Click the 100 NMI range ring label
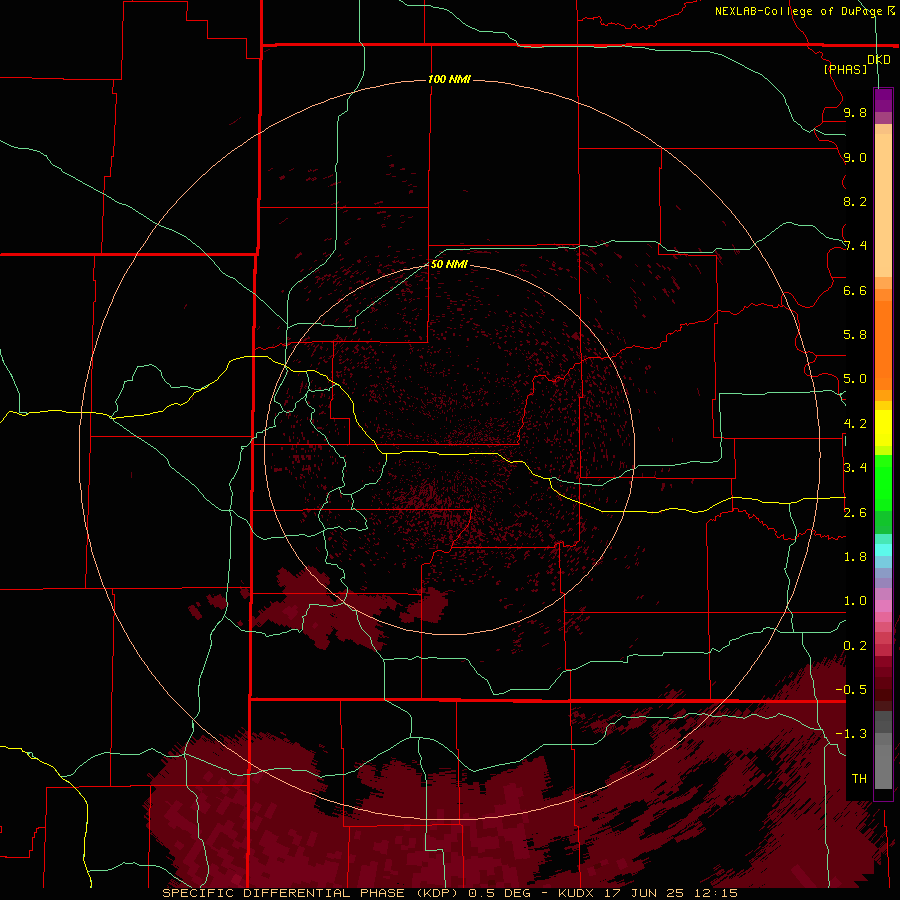The image size is (900, 900). point(449,79)
